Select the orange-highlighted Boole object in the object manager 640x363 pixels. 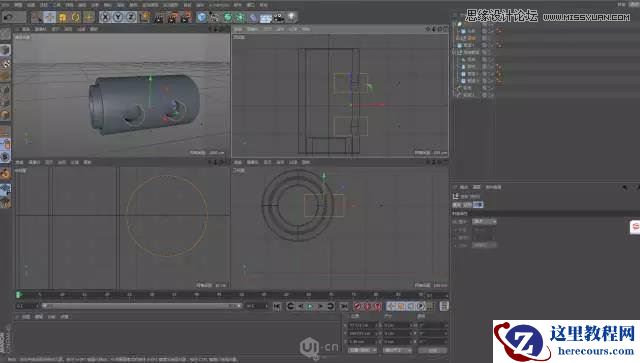pyautogui.click(x=471, y=38)
